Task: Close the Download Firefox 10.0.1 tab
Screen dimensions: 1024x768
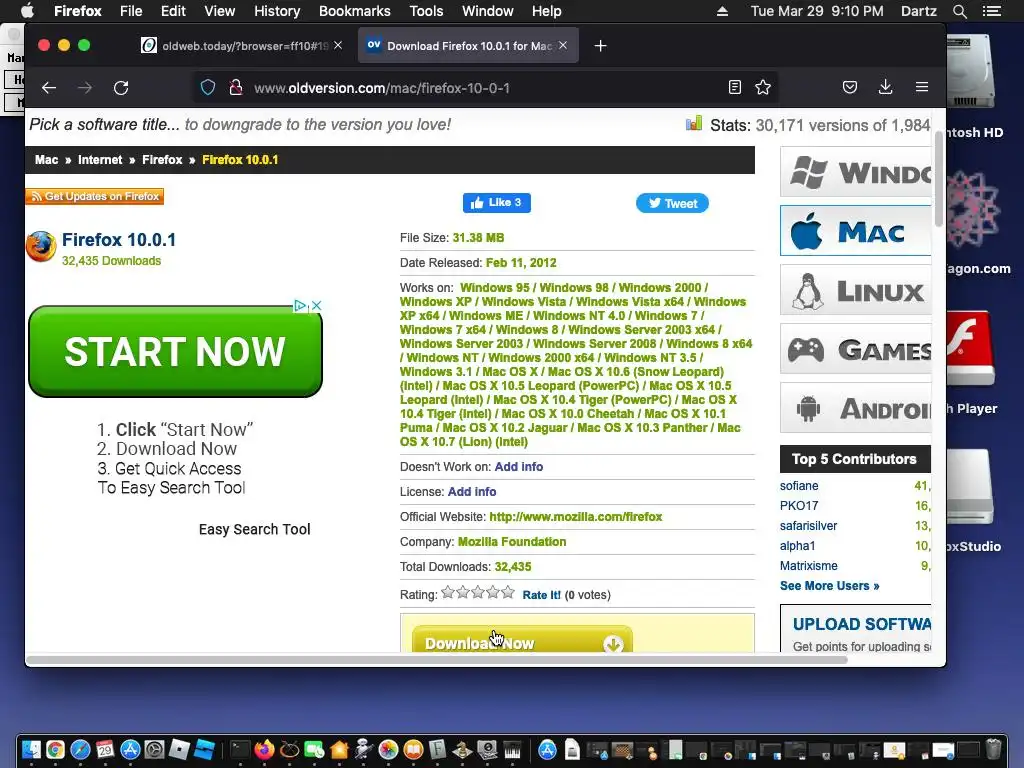Action: [x=563, y=45]
